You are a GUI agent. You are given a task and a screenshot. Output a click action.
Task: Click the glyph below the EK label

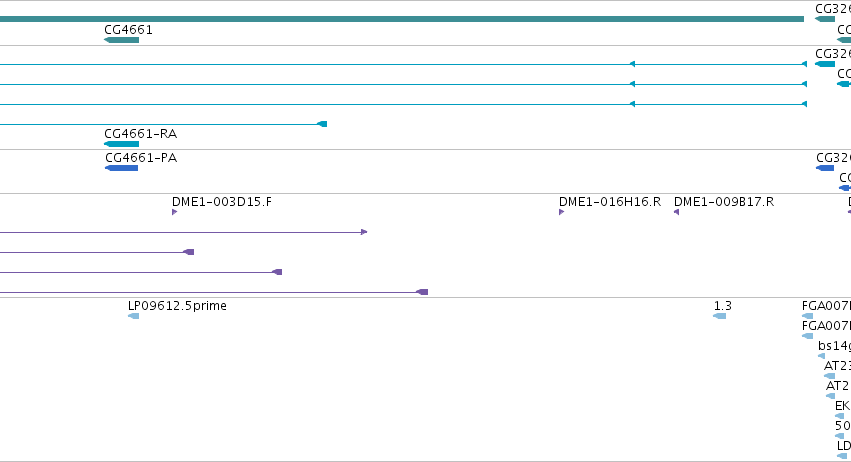[840, 416]
